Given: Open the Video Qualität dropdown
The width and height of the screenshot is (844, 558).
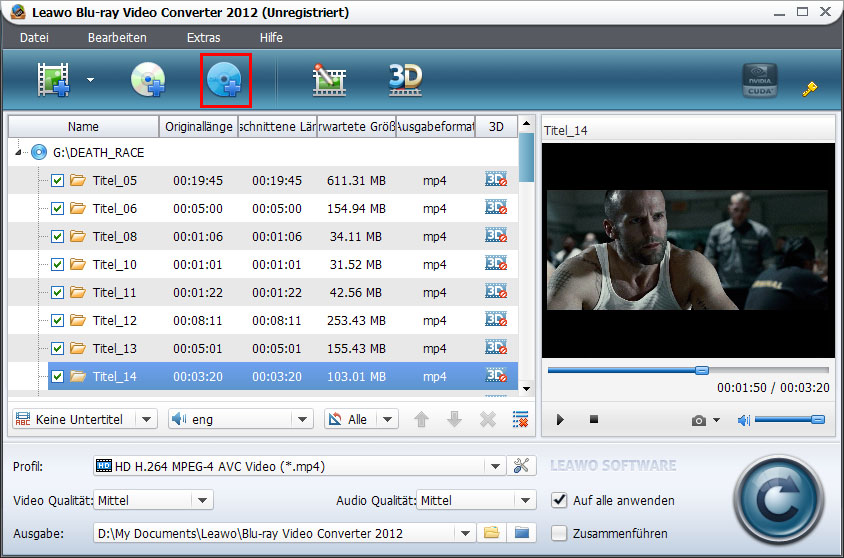Looking at the screenshot, I should (202, 500).
